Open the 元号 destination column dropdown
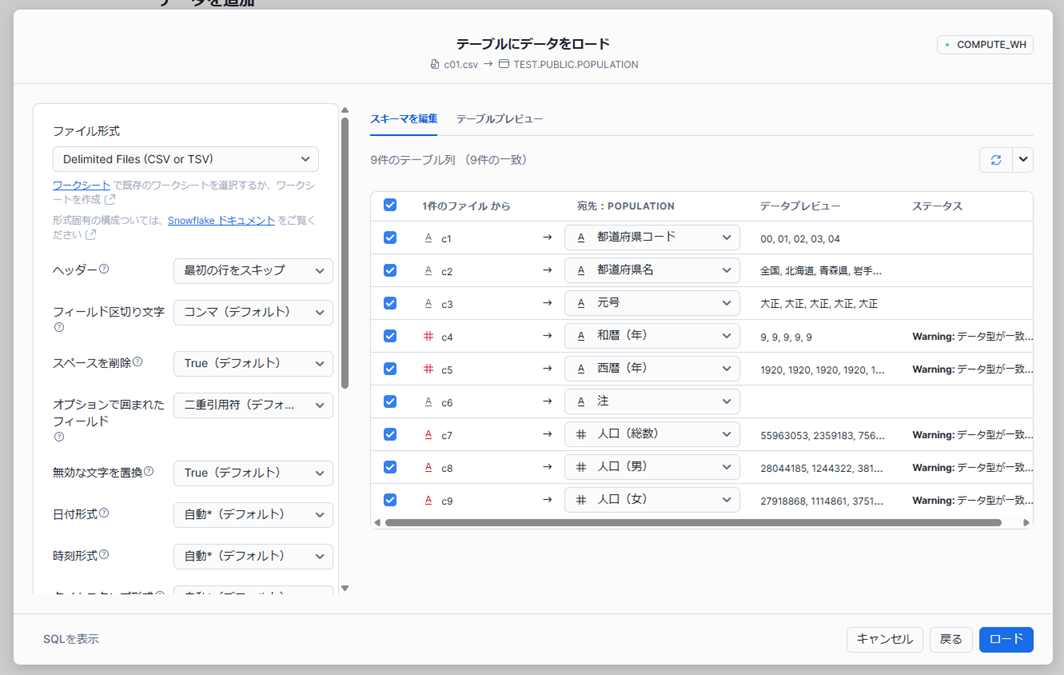The width and height of the screenshot is (1064, 675). click(652, 303)
